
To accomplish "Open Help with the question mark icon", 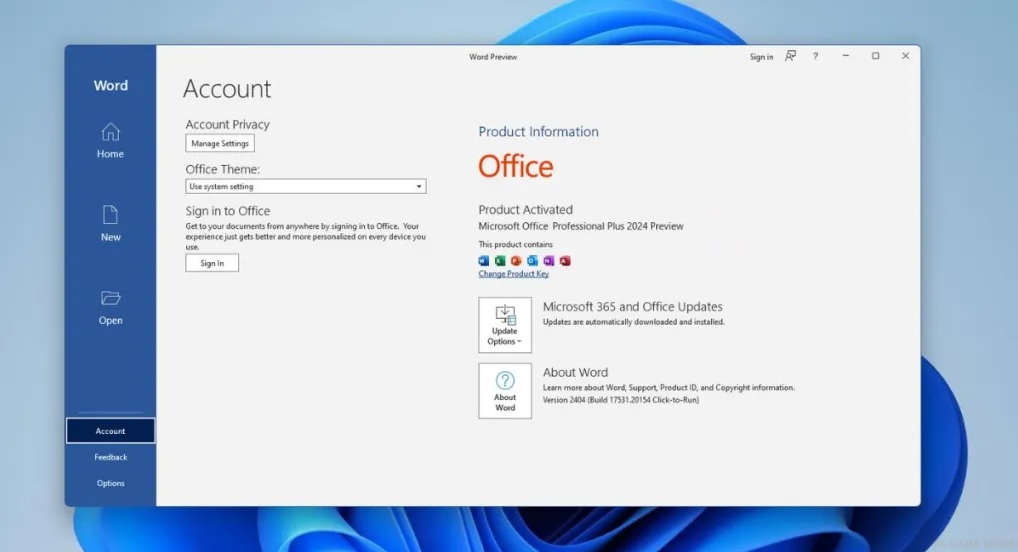I will pyautogui.click(x=815, y=56).
